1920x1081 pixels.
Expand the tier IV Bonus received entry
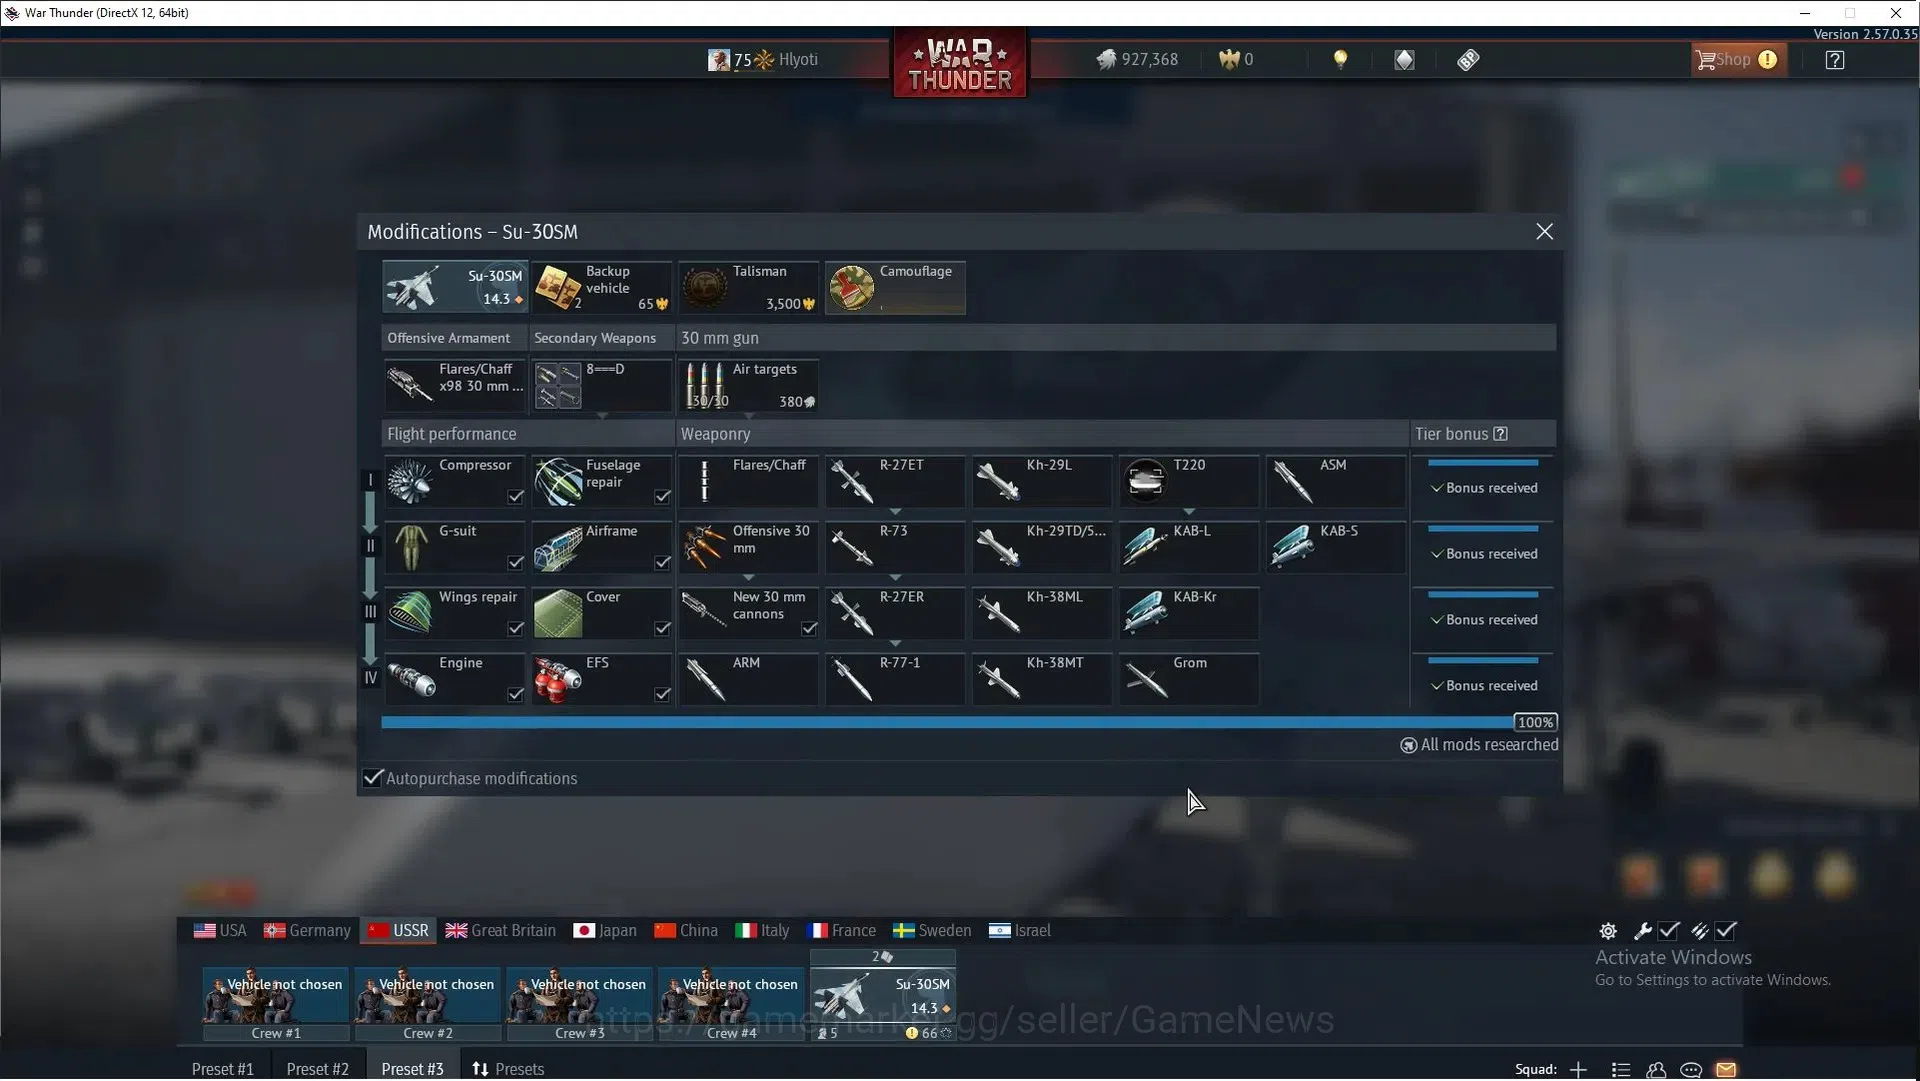(x=1483, y=686)
